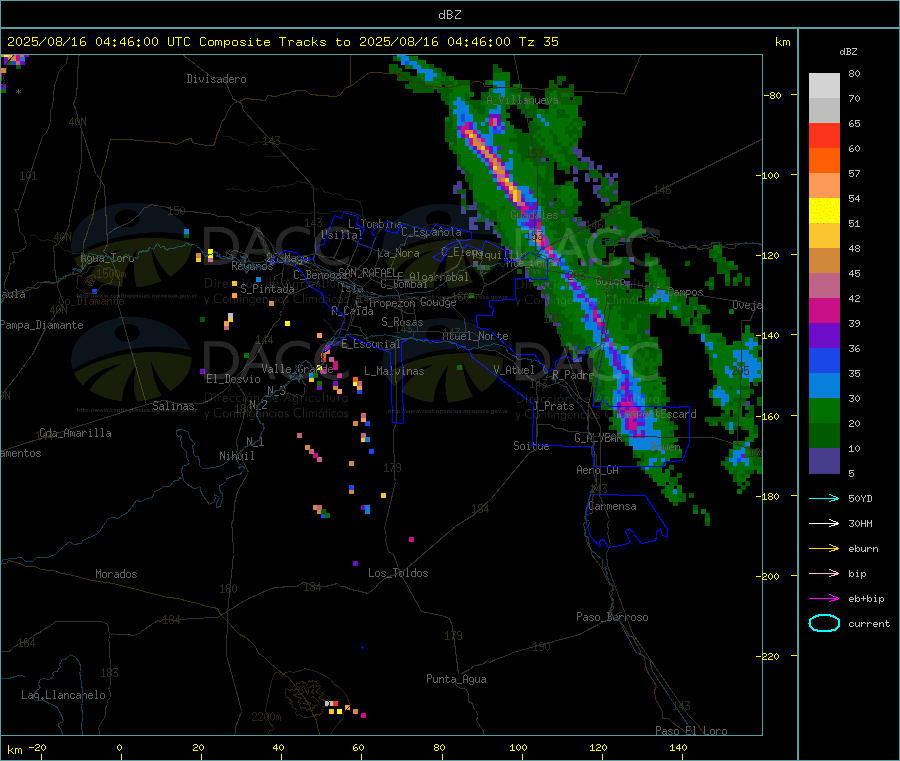
Task: Click the yellow eburn arrow legend icon
Action: tap(824, 549)
